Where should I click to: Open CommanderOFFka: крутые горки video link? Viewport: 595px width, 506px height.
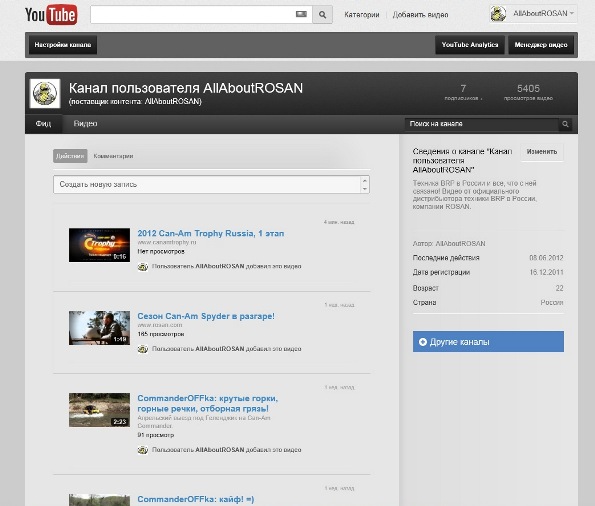(208, 404)
